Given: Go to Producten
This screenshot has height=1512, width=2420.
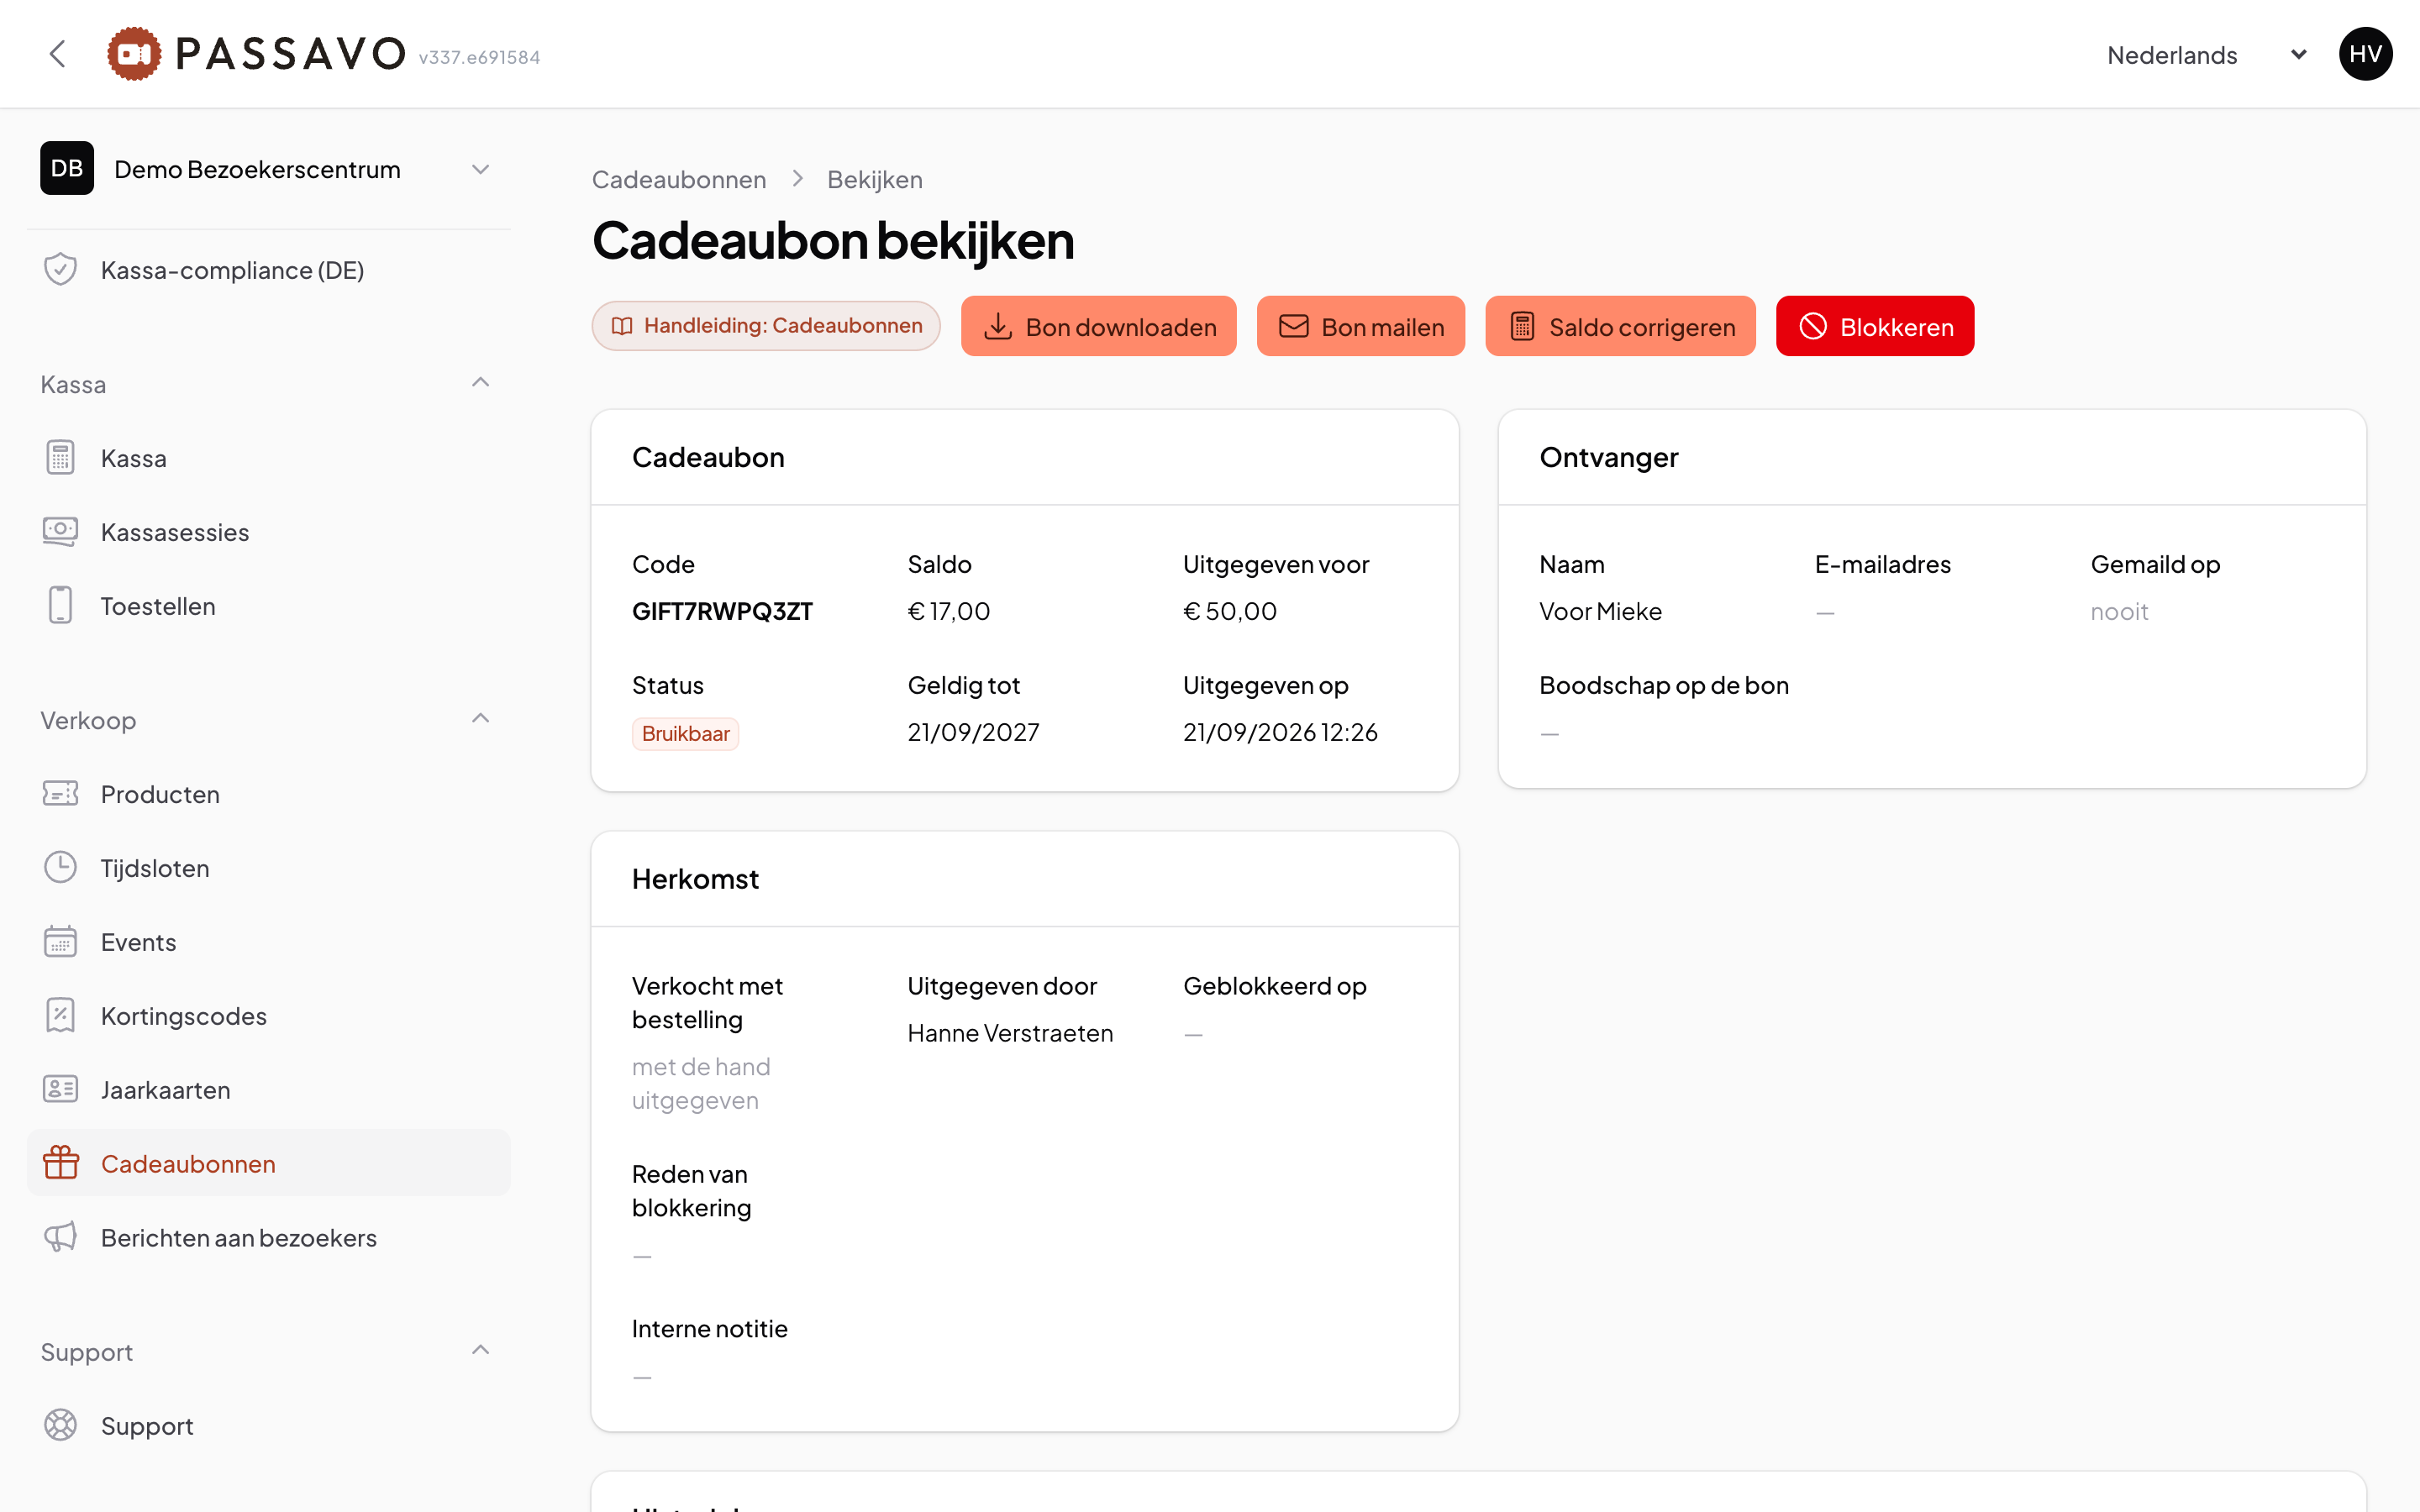Looking at the screenshot, I should [x=268, y=794].
